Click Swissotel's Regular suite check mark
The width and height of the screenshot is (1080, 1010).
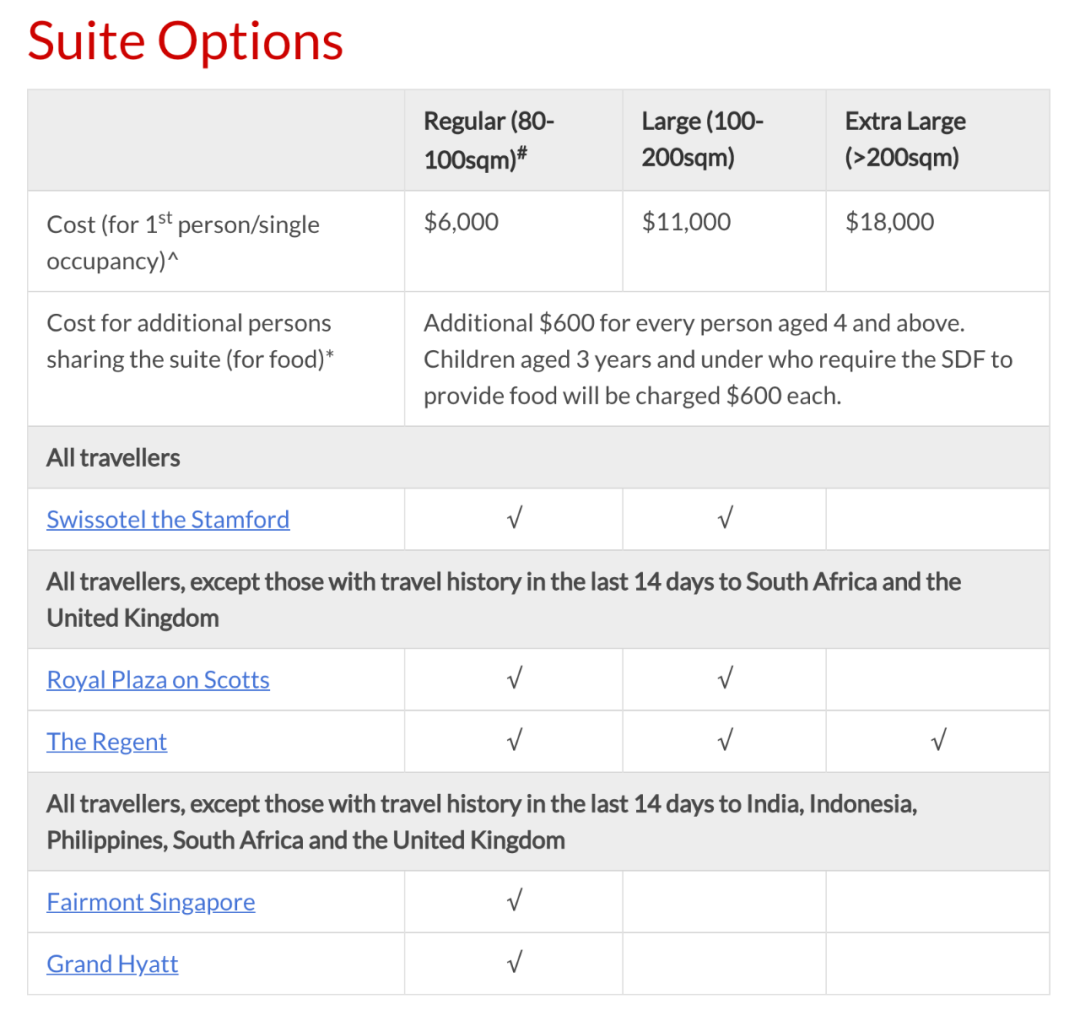tap(514, 520)
